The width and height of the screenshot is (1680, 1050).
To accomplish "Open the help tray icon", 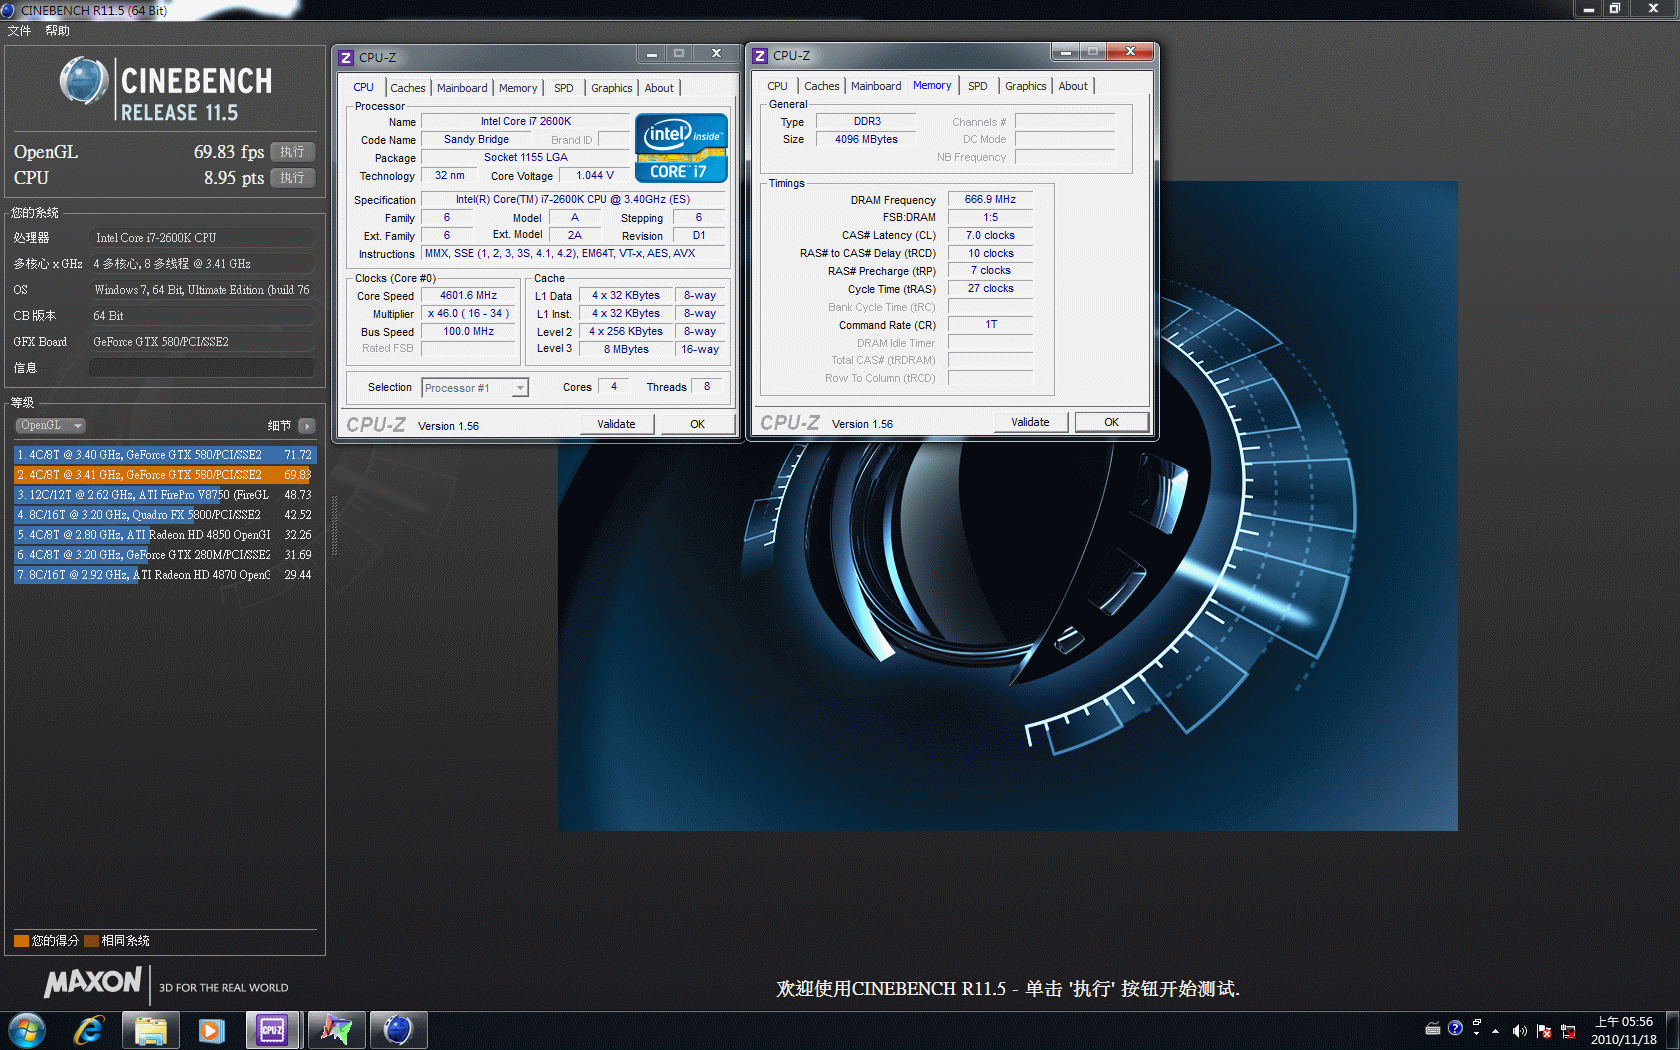I will [x=1455, y=1028].
